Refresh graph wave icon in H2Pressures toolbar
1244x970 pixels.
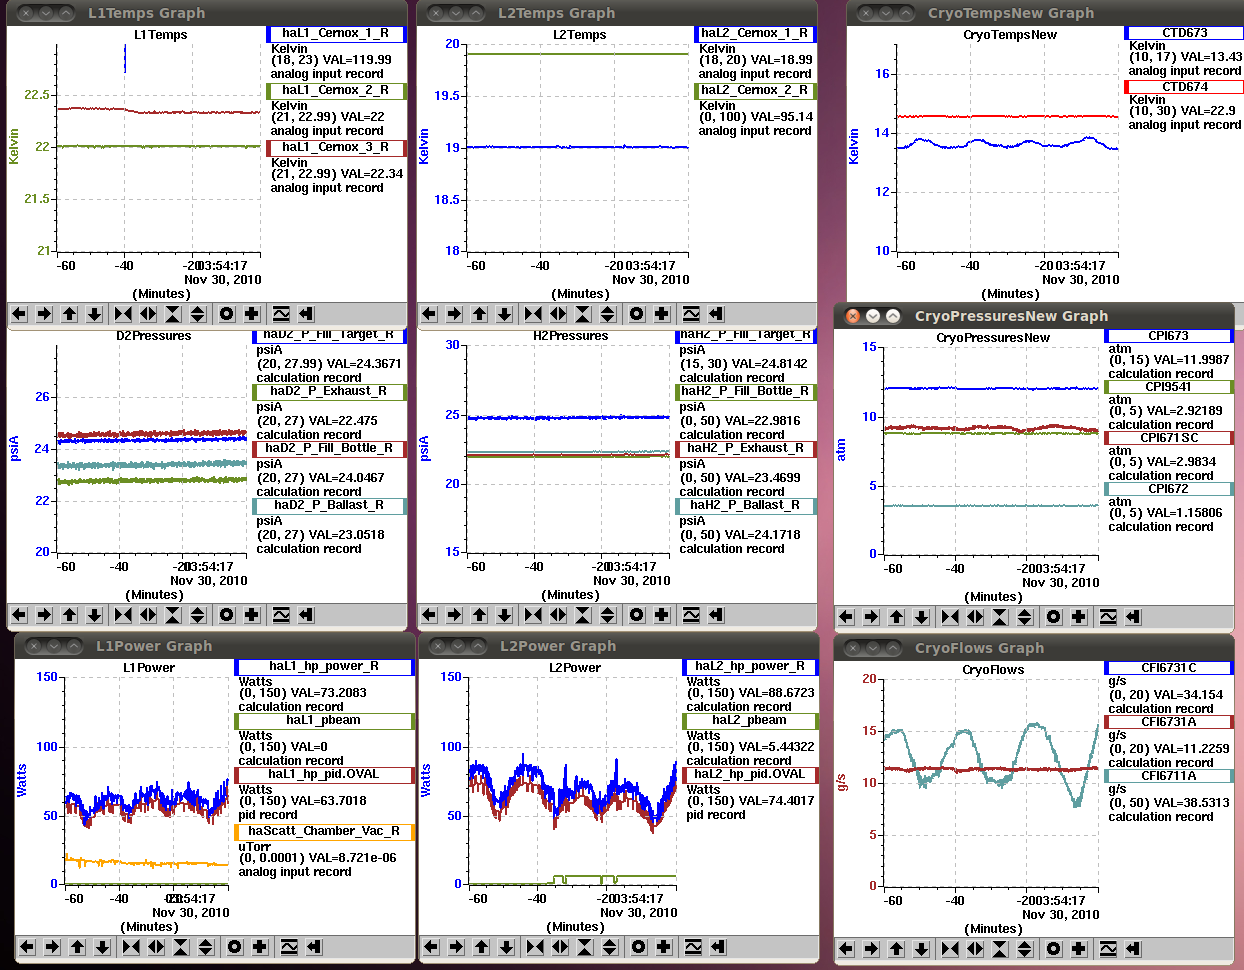point(691,615)
